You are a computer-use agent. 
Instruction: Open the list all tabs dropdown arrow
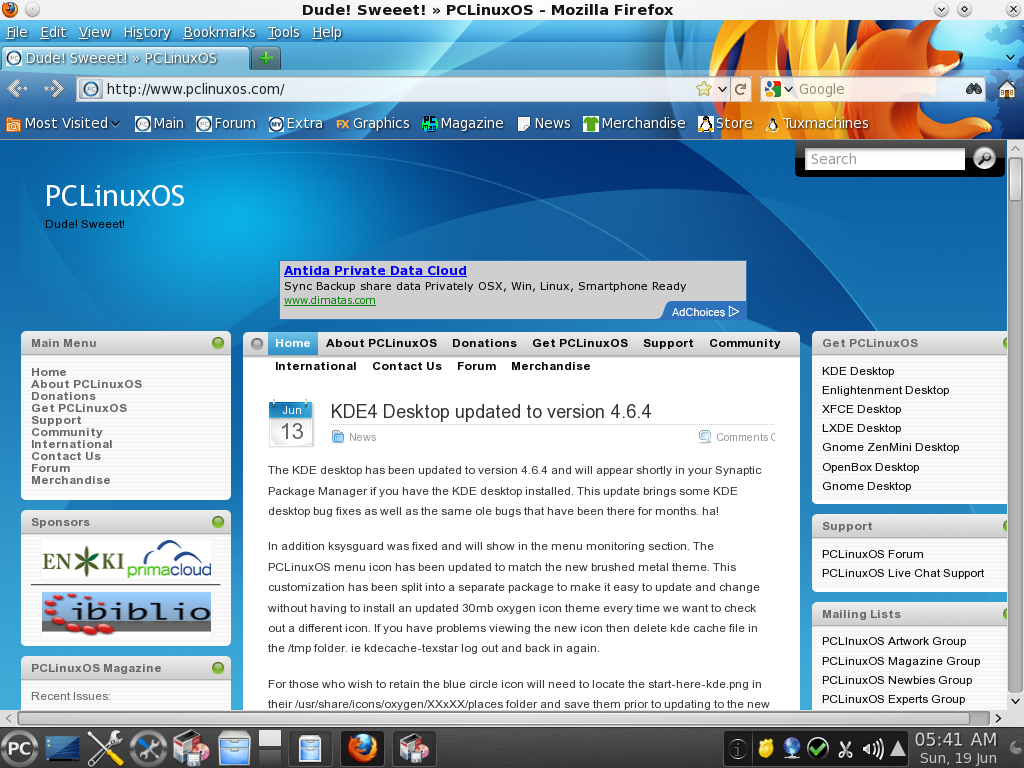pos(1010,57)
